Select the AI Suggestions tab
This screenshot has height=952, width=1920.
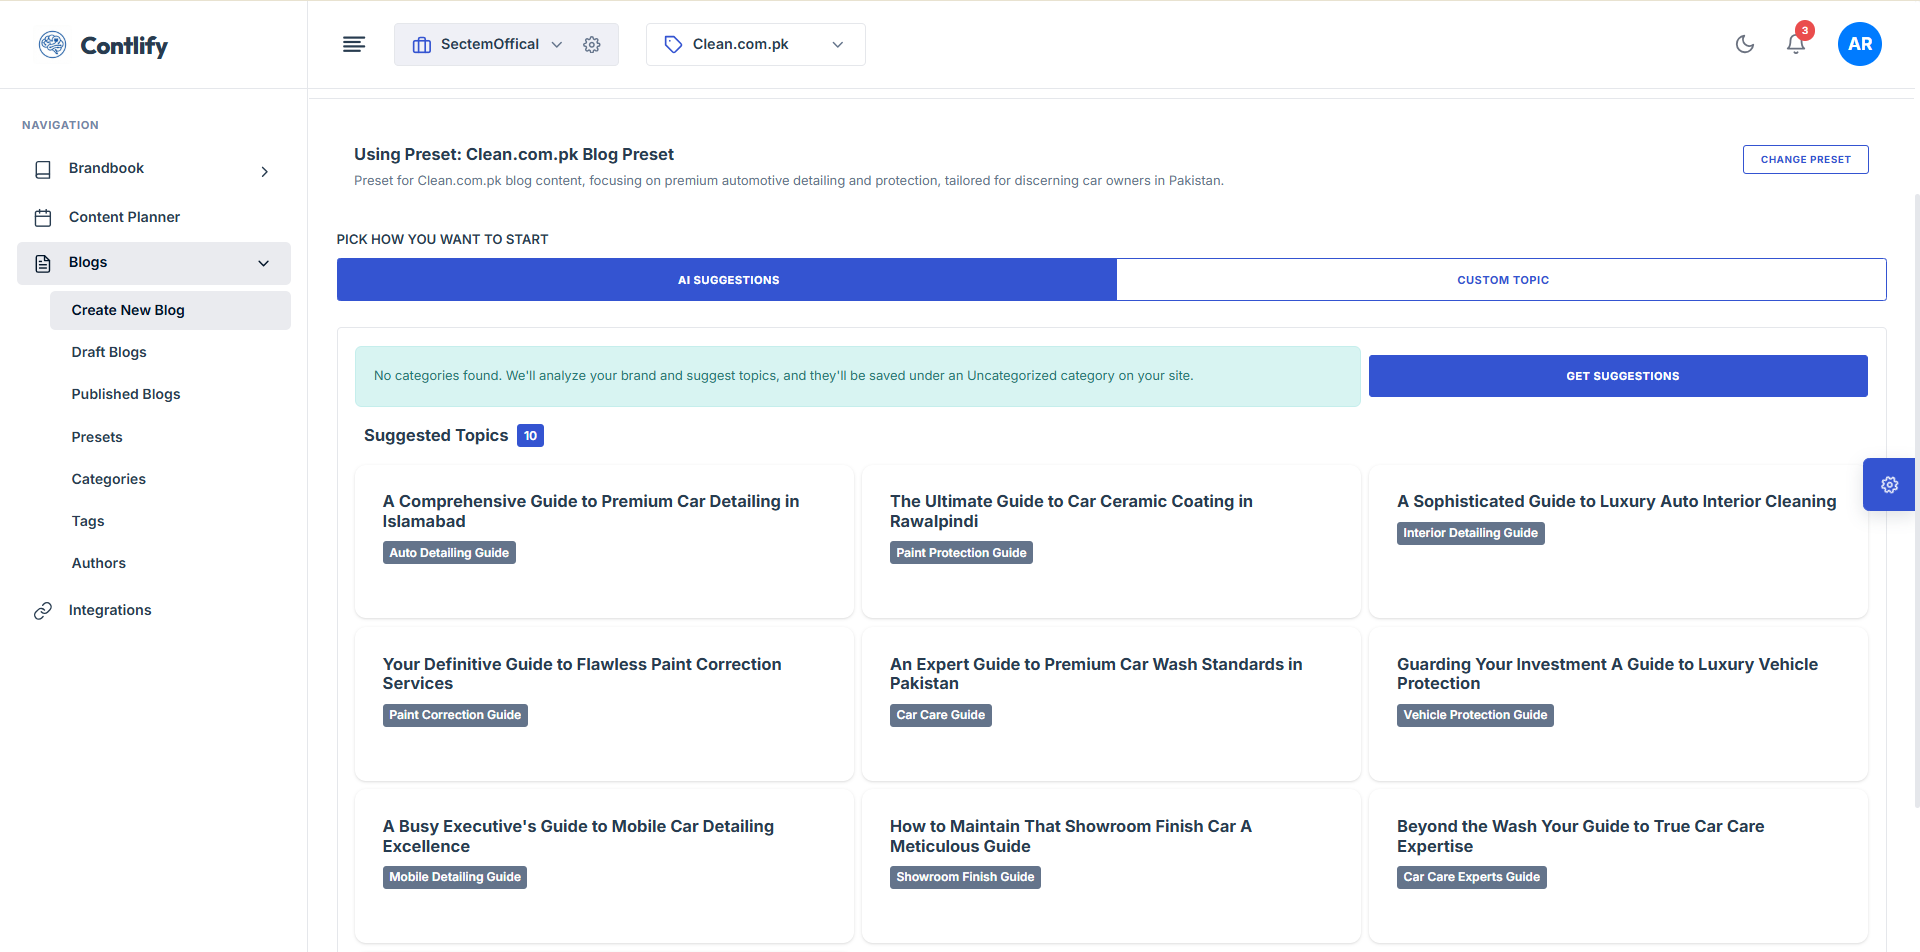point(727,280)
